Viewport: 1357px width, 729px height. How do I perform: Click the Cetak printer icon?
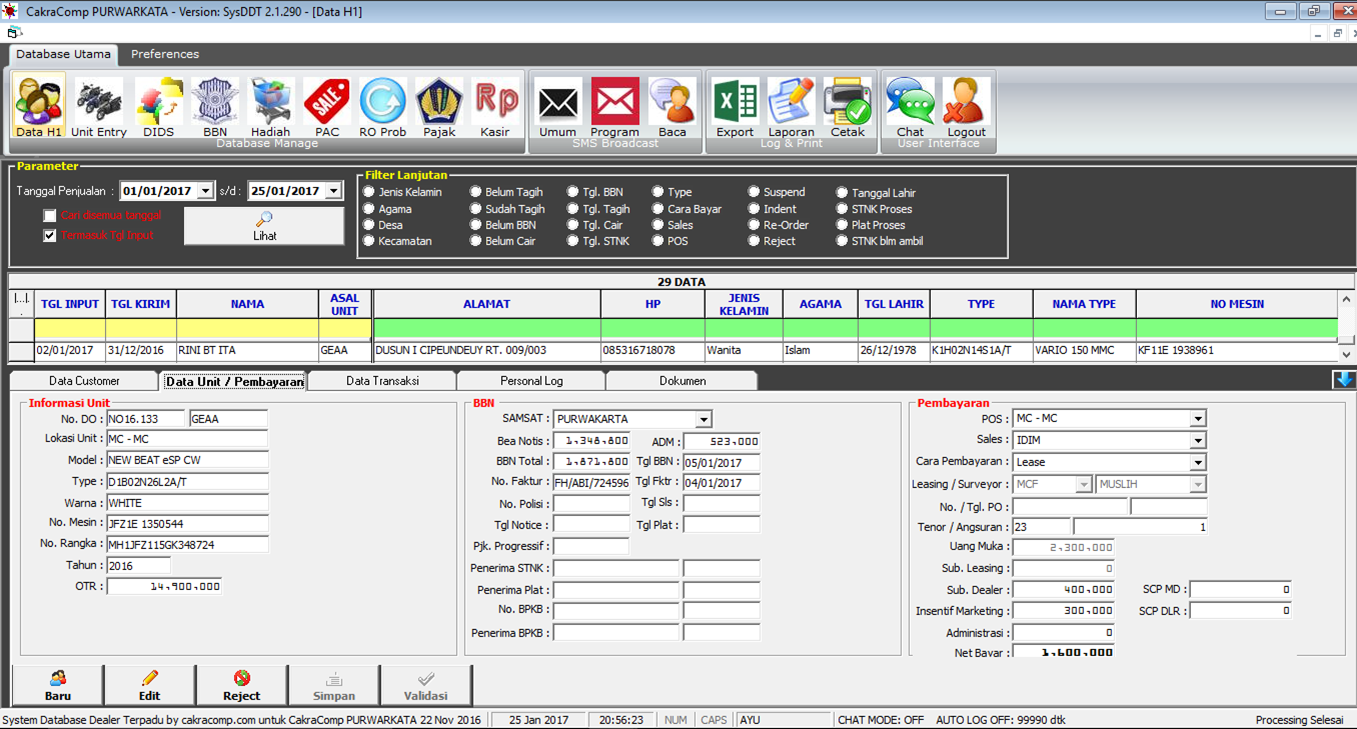(x=847, y=106)
